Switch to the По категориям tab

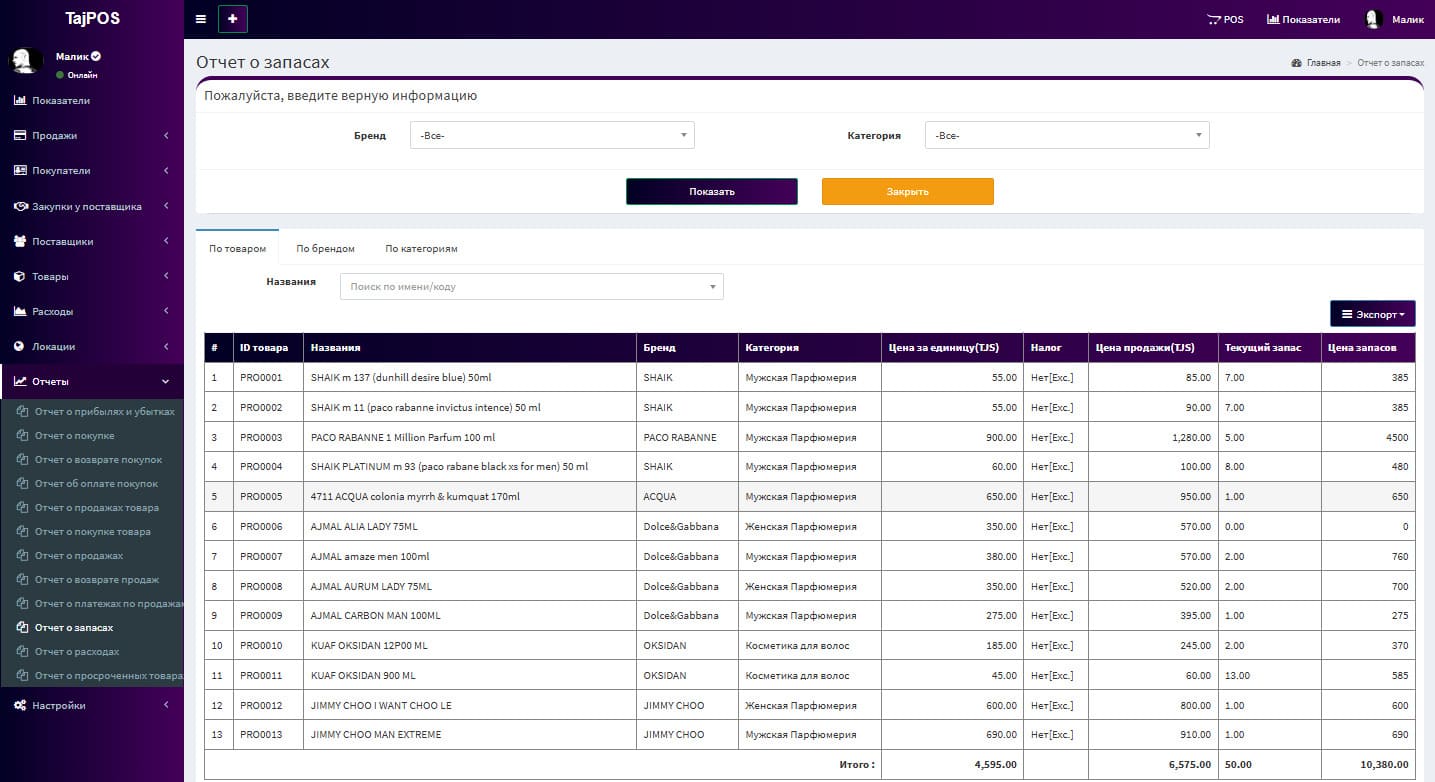click(421, 248)
